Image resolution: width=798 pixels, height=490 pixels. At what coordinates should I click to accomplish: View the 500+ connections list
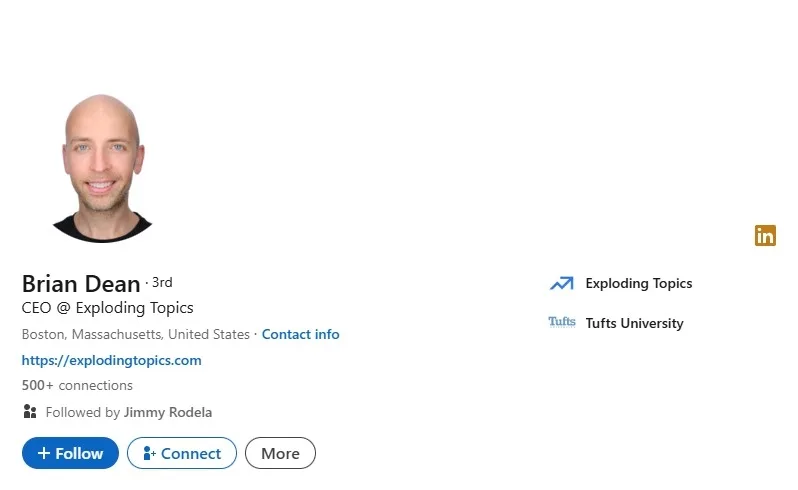77,385
